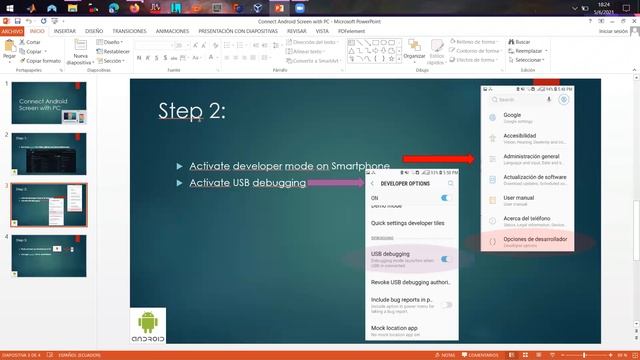
Task: Click Restablecer in Diapositivas group
Action: pyautogui.click(x=113, y=51)
